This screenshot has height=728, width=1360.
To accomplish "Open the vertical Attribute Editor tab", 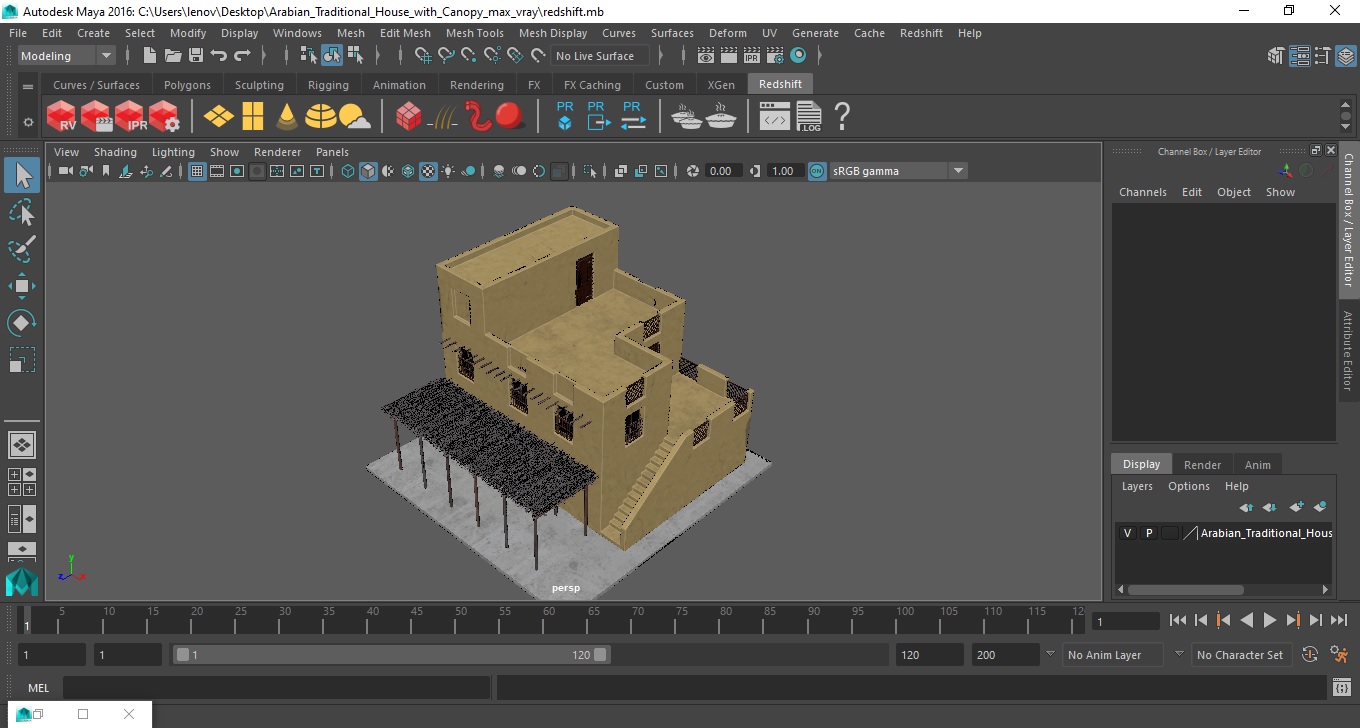I will point(1348,351).
